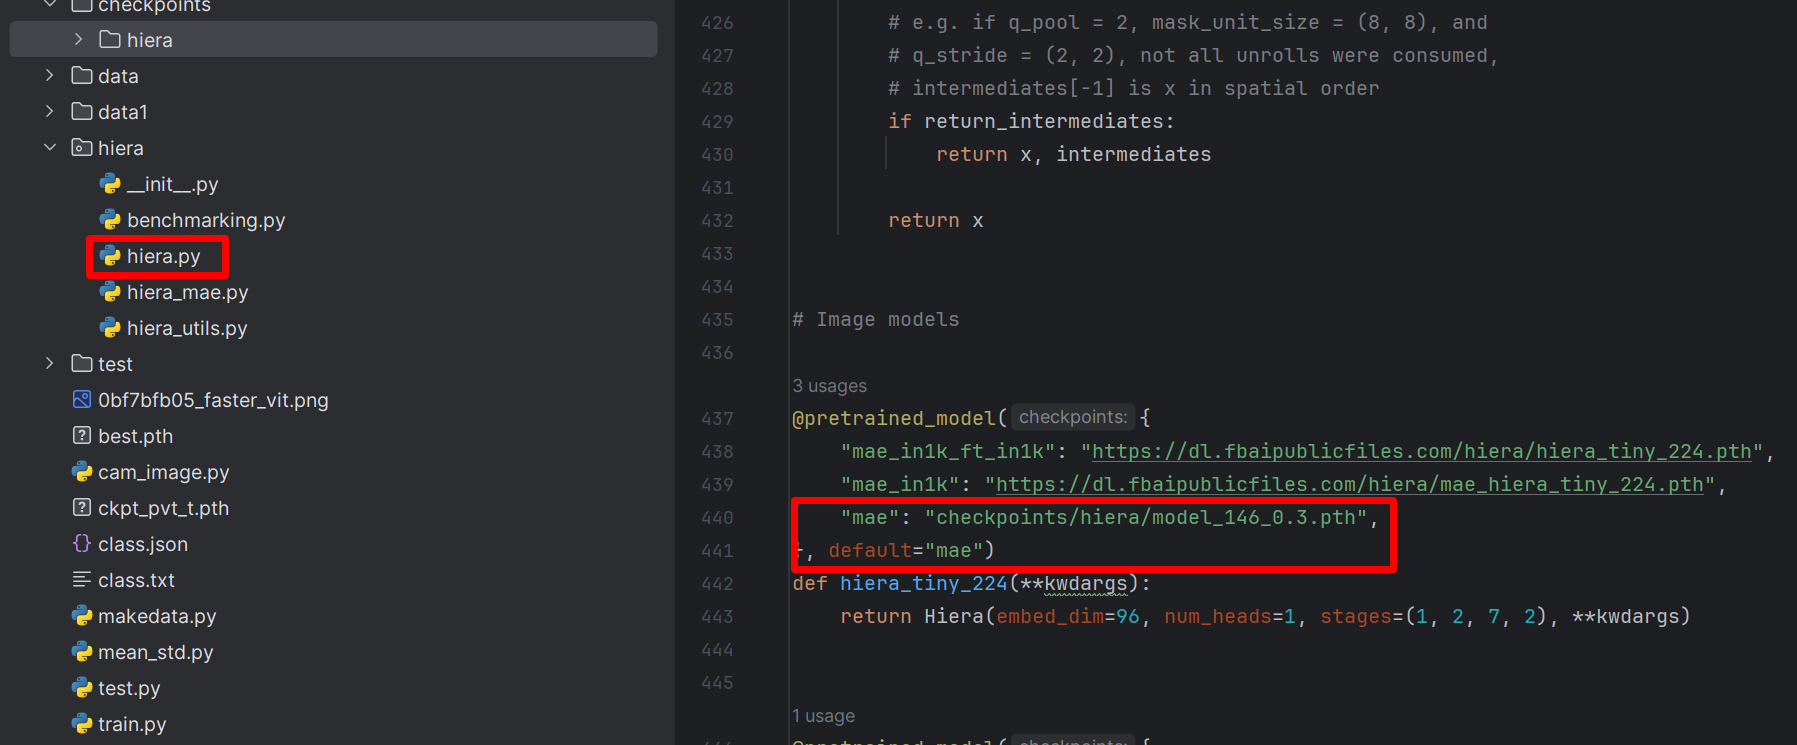Viewport: 1797px width, 745px height.
Task: Expand the data folder
Action: click(x=50, y=76)
